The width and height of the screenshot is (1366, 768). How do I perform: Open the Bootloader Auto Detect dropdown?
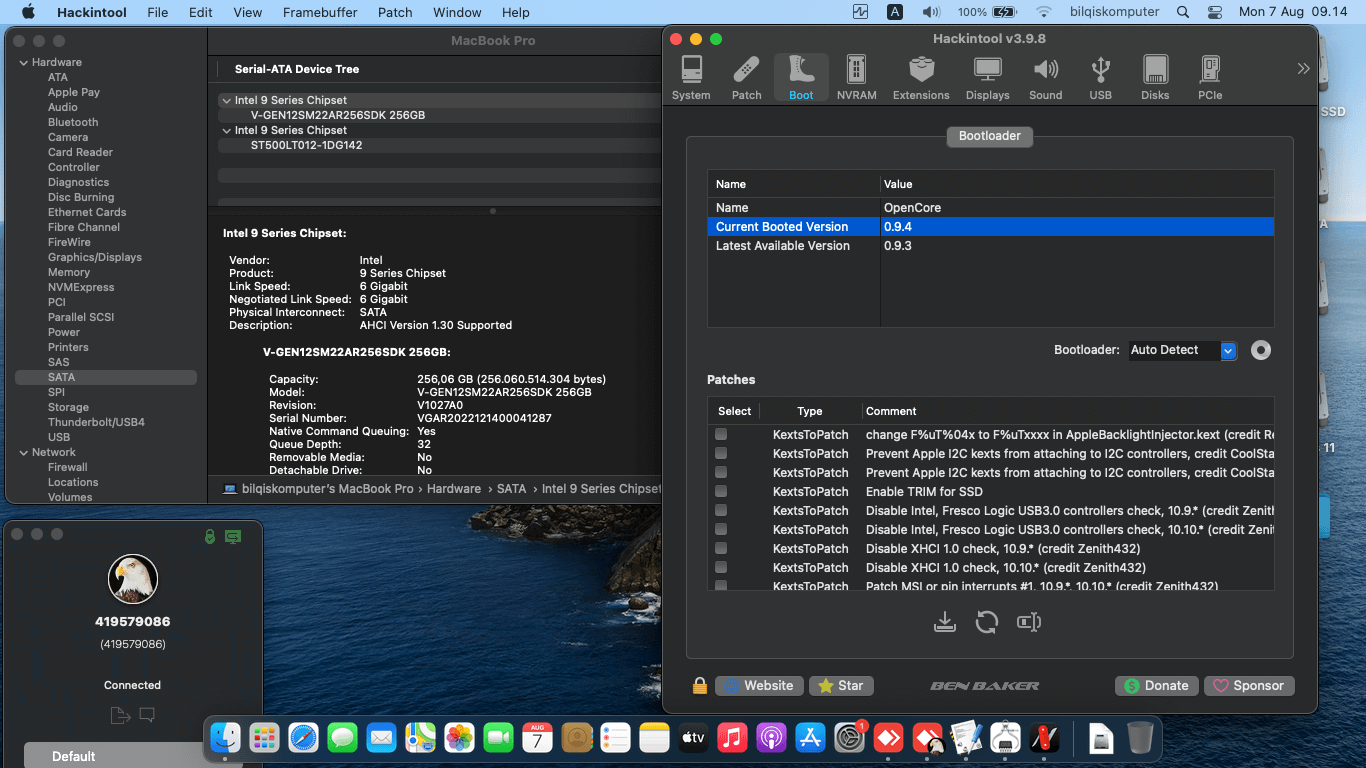(x=1183, y=350)
